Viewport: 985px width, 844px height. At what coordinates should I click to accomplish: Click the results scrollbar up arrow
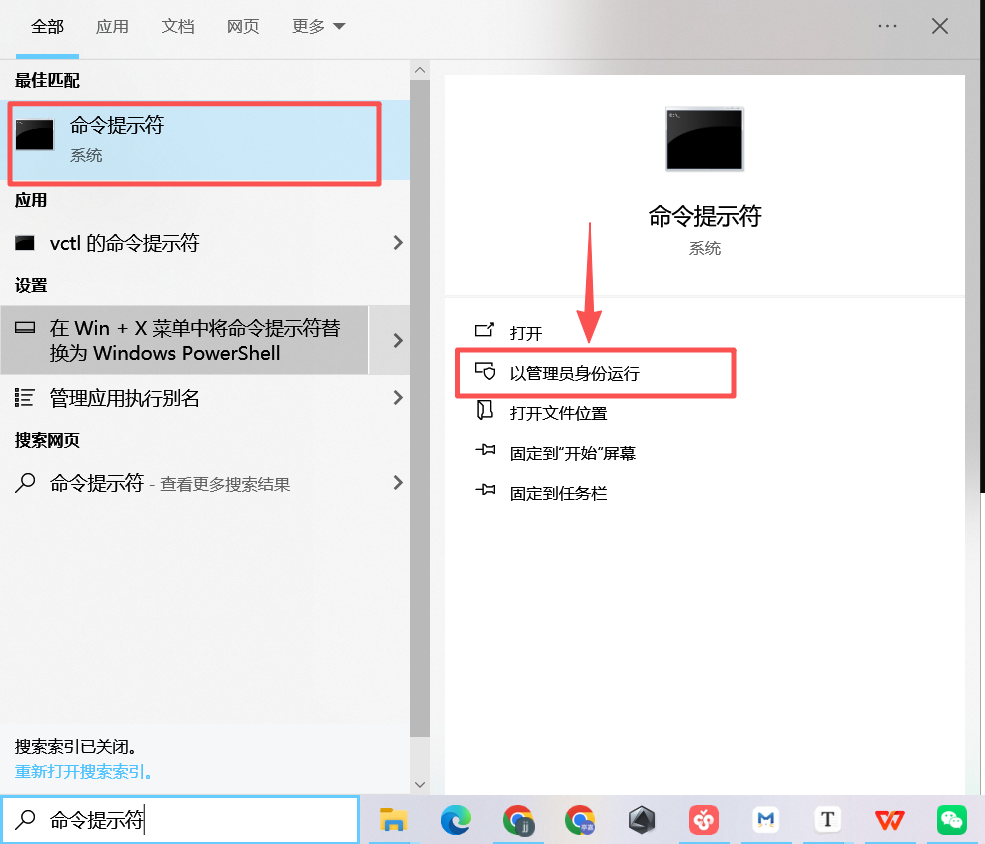pos(420,70)
